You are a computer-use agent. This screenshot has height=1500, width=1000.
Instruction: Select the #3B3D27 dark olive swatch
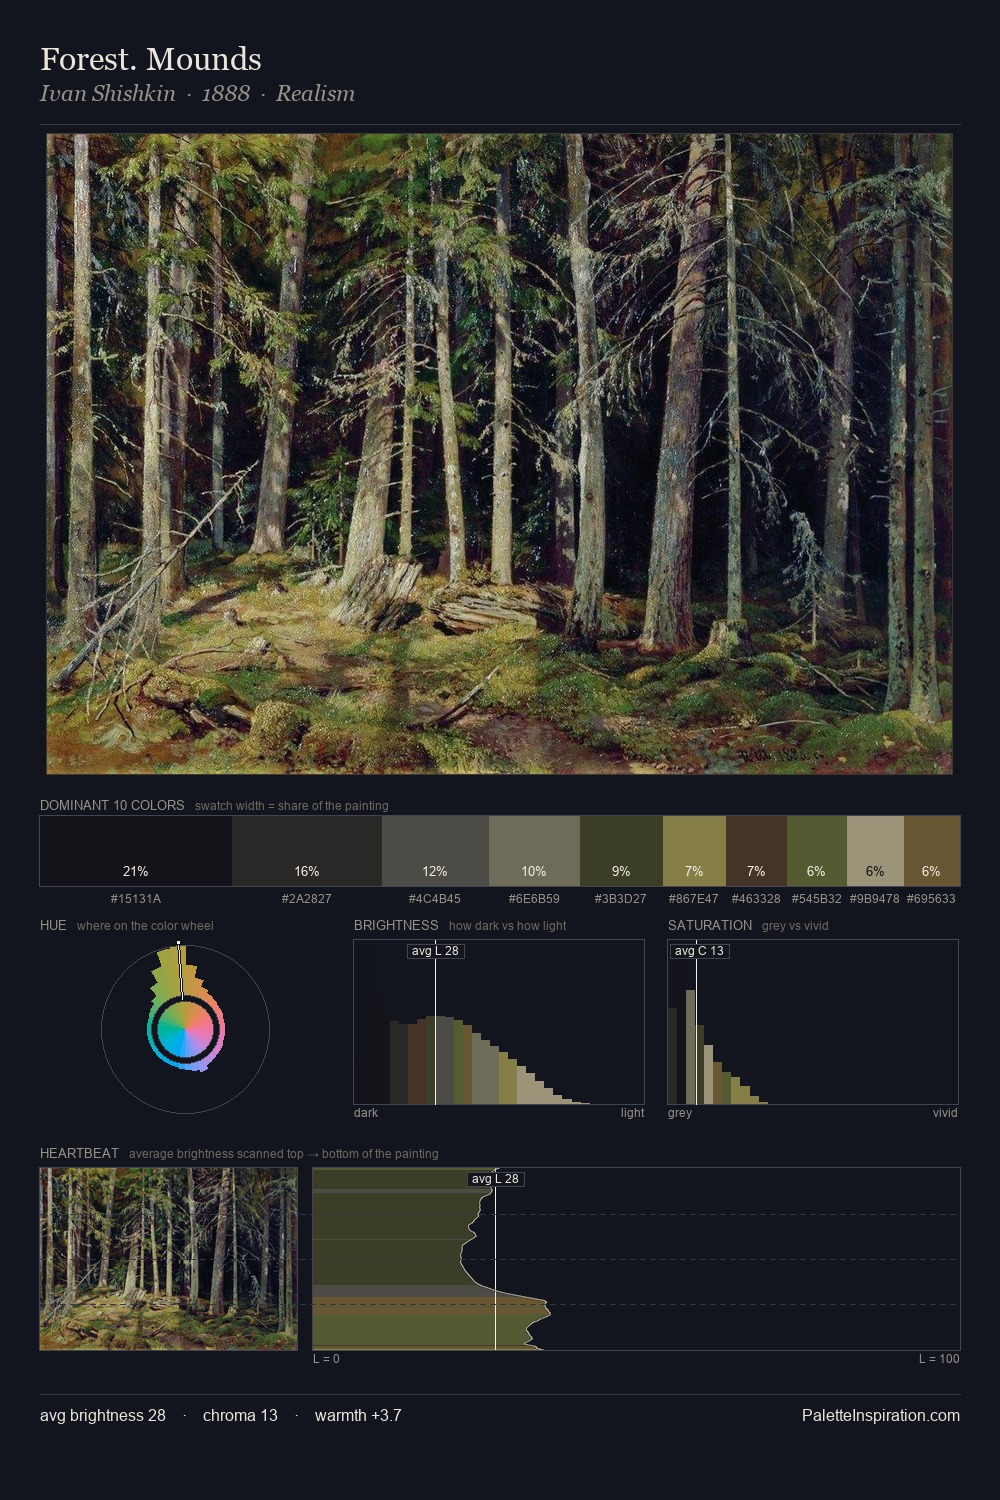point(621,851)
